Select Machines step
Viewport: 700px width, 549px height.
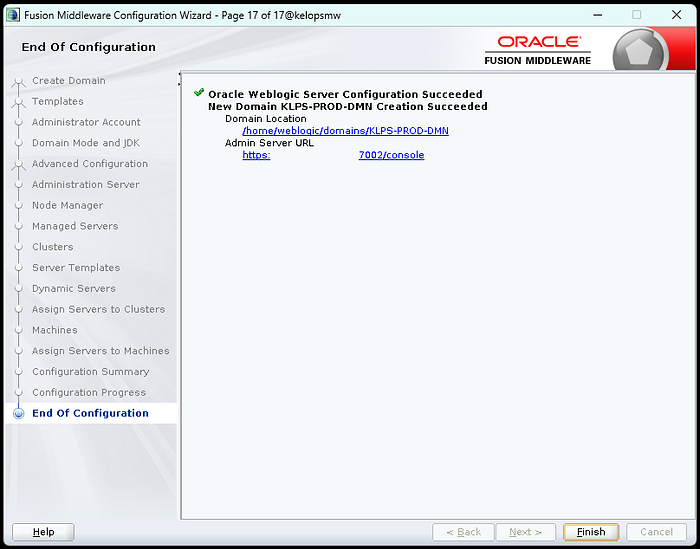(54, 330)
